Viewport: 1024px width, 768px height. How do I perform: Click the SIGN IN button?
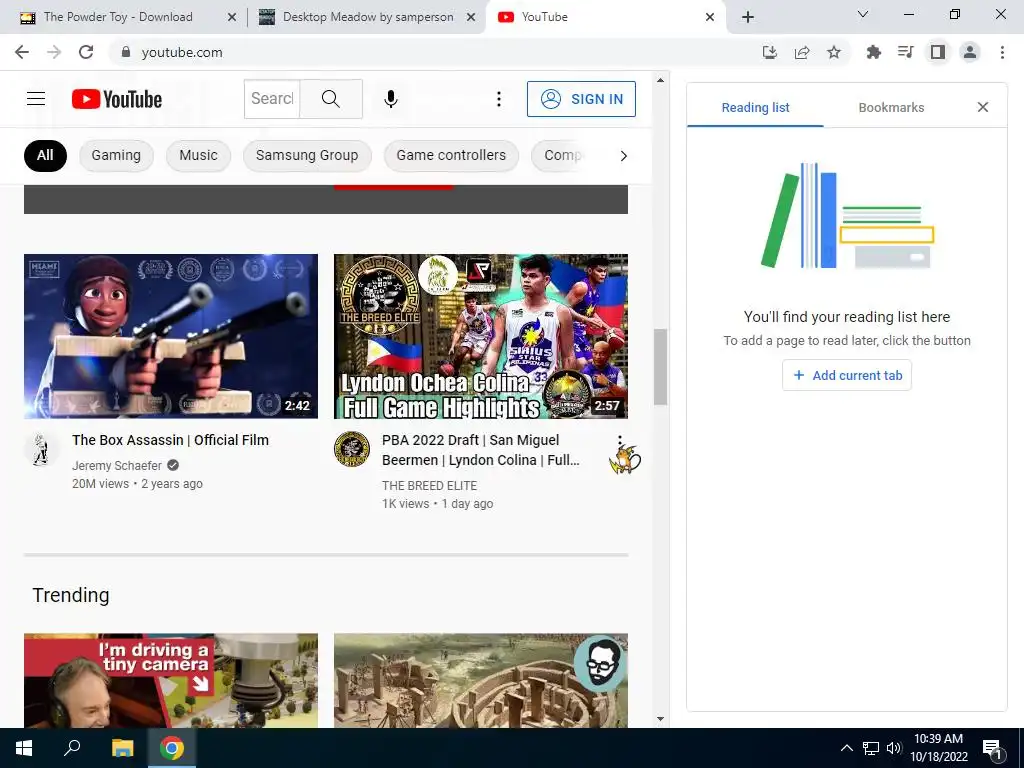pyautogui.click(x=581, y=99)
